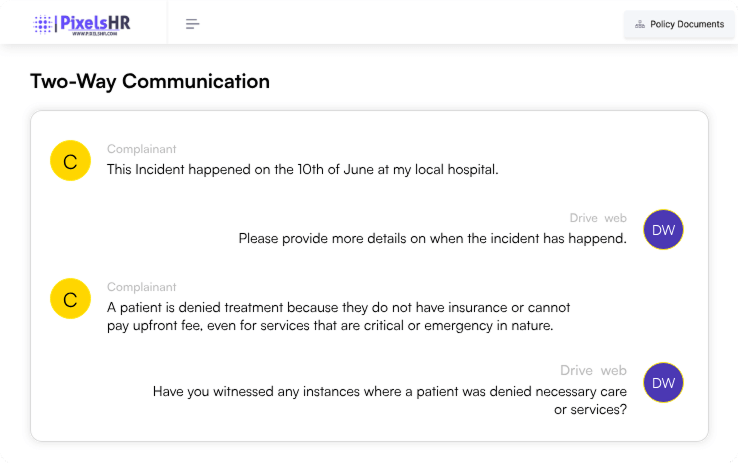The width and height of the screenshot is (738, 463).
Task: Select the 'Have you witnessed any instances' message
Action: 390,400
